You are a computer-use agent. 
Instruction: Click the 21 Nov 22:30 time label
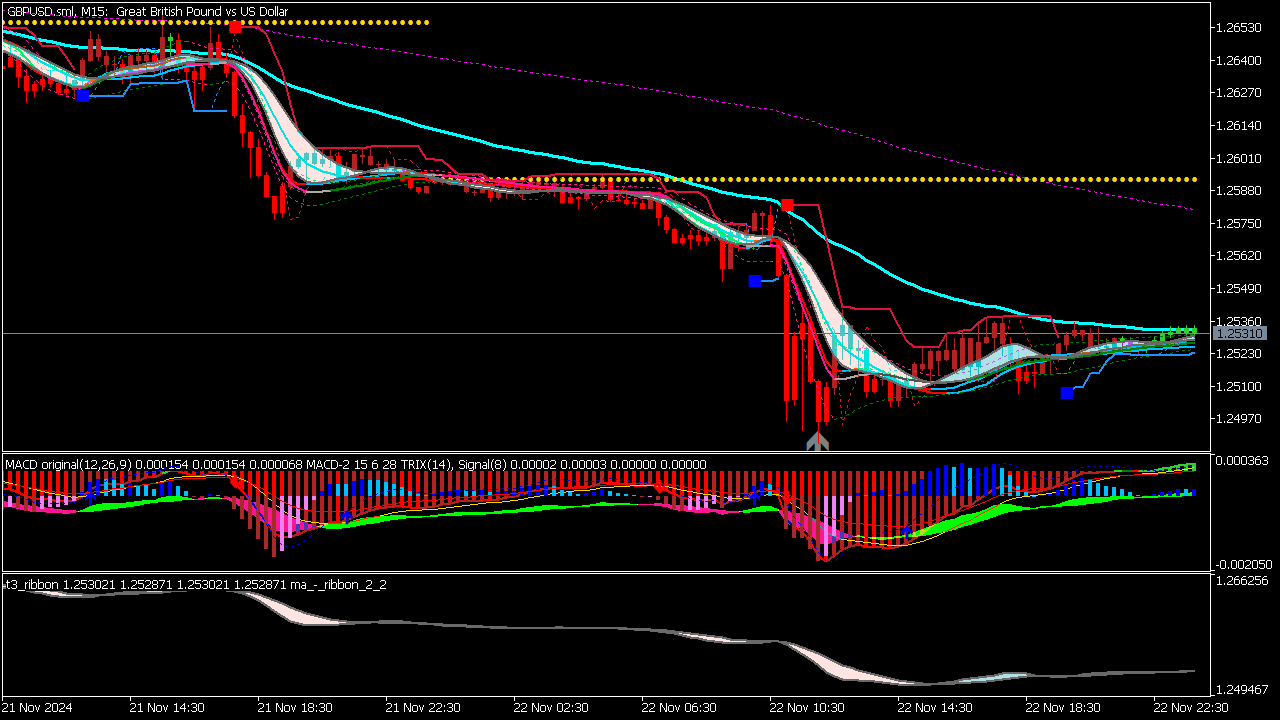(x=423, y=707)
